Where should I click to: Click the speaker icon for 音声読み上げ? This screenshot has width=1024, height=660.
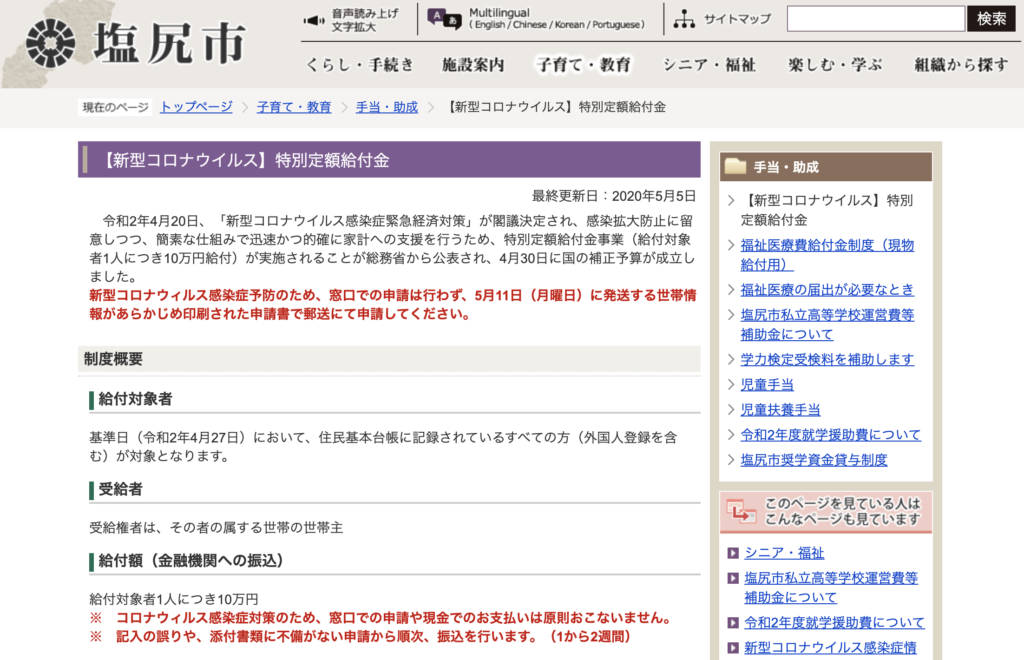coord(314,20)
